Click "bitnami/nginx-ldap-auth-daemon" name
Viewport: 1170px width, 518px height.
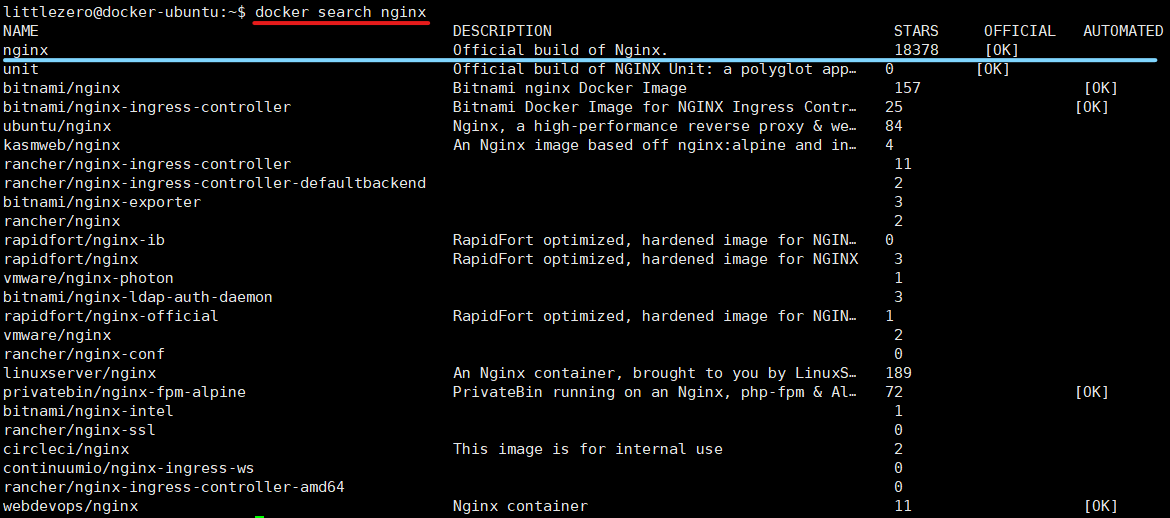[138, 297]
